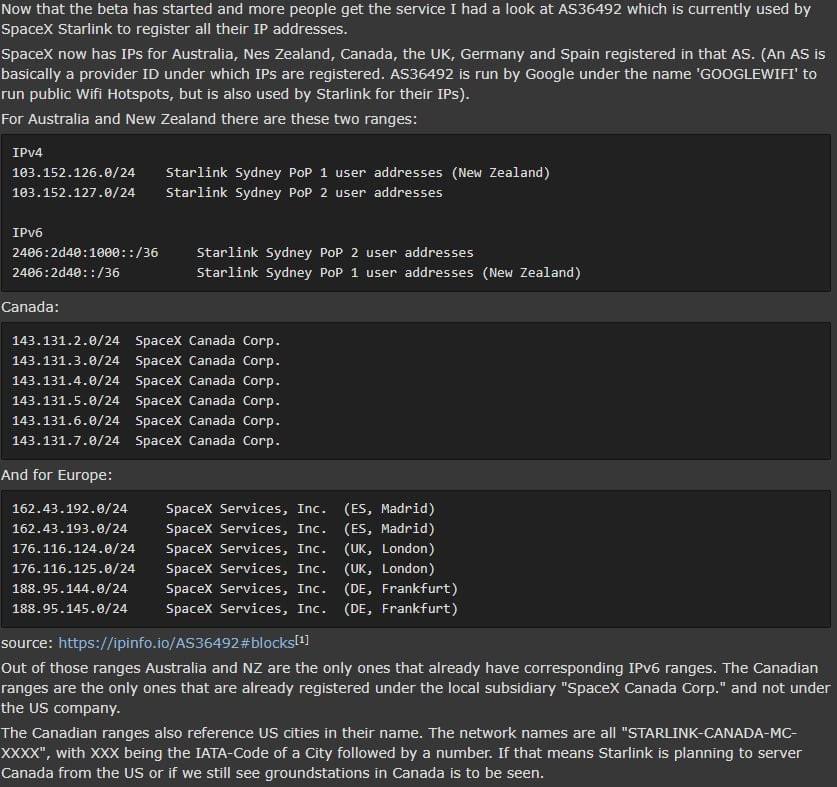
Task: Click the 143.131.7.0/24 Canada range
Action: pos(66,441)
